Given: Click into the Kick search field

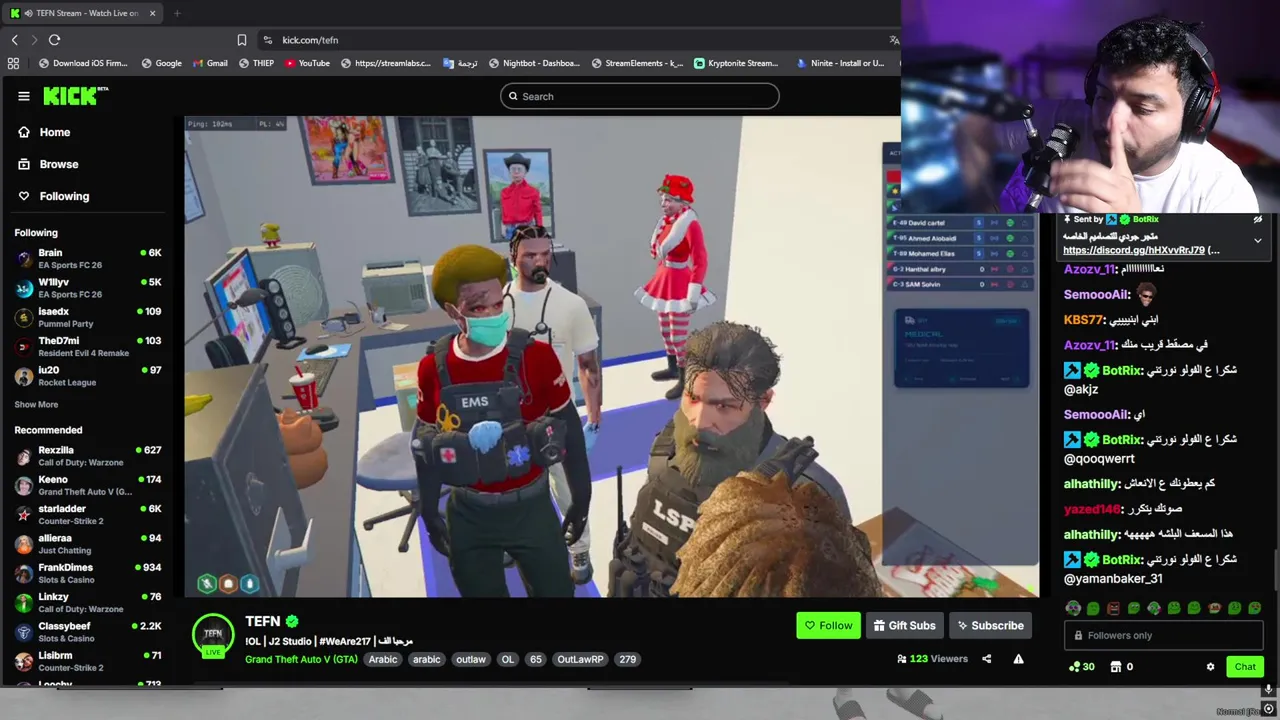Looking at the screenshot, I should coord(640,96).
